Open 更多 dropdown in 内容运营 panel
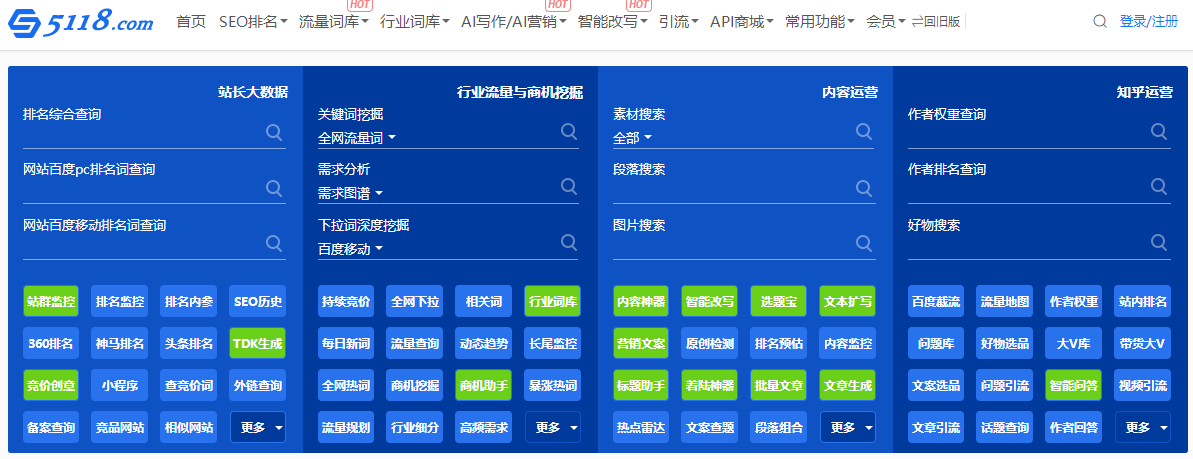Image resolution: width=1193 pixels, height=459 pixels. 848,427
